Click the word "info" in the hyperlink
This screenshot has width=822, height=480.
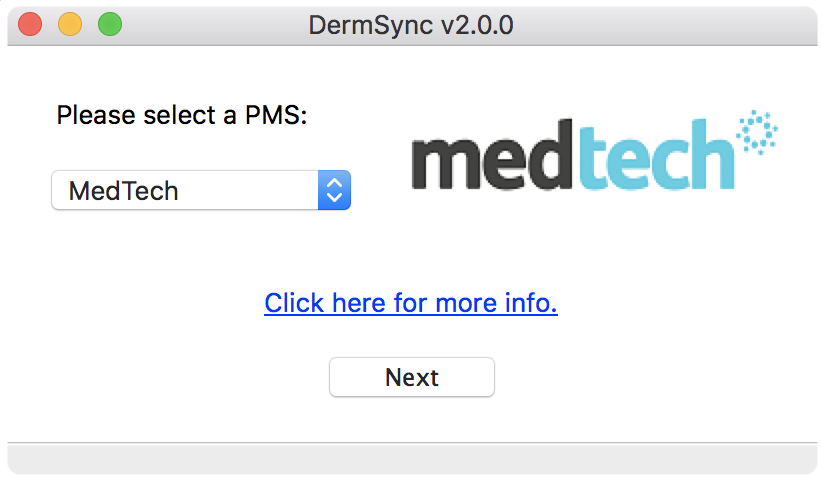point(531,303)
